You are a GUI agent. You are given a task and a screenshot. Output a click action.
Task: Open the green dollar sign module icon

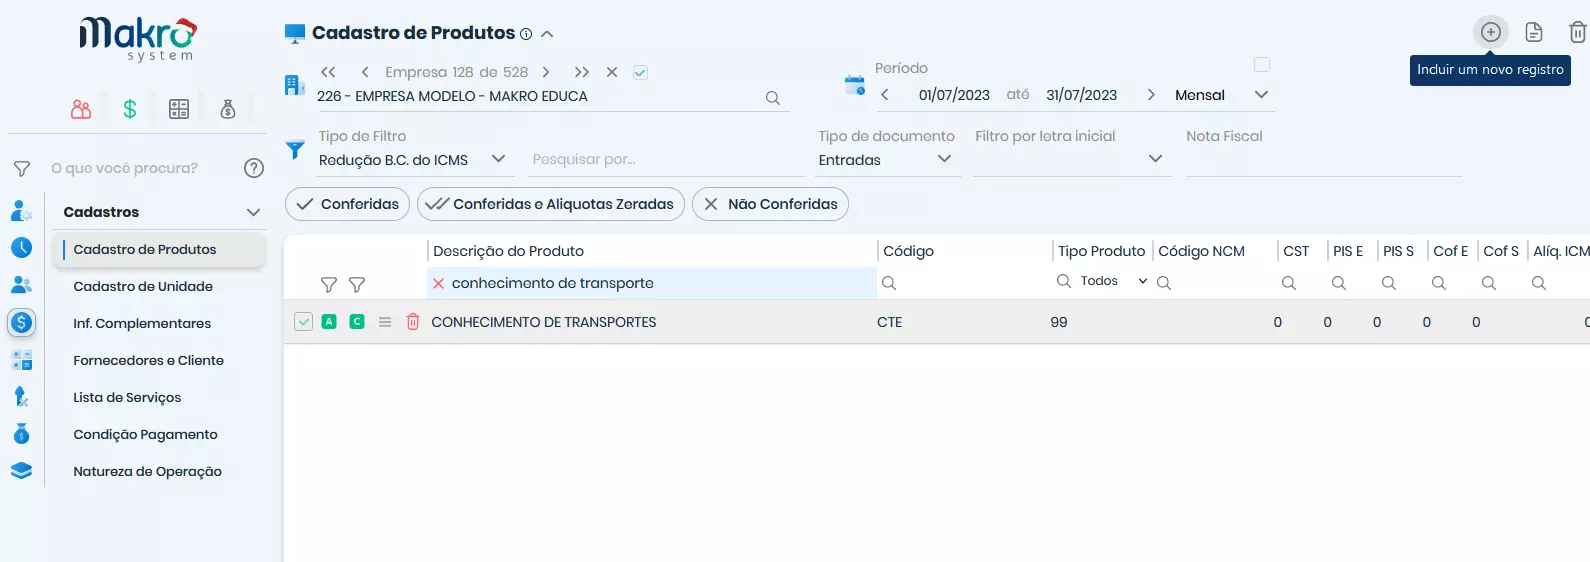(130, 109)
